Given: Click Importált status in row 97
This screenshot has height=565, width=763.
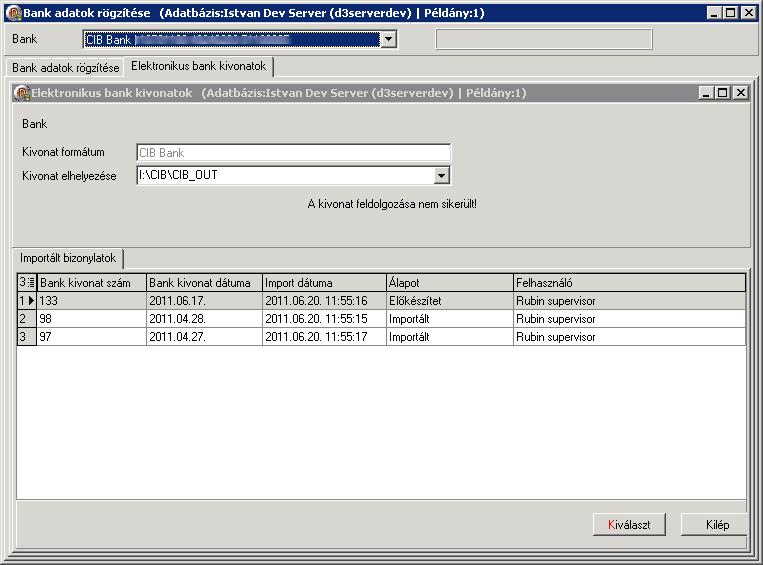Looking at the screenshot, I should [450, 337].
